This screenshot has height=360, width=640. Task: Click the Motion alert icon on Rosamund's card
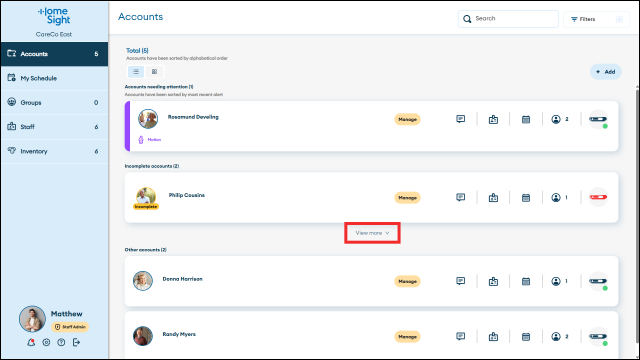tap(141, 140)
